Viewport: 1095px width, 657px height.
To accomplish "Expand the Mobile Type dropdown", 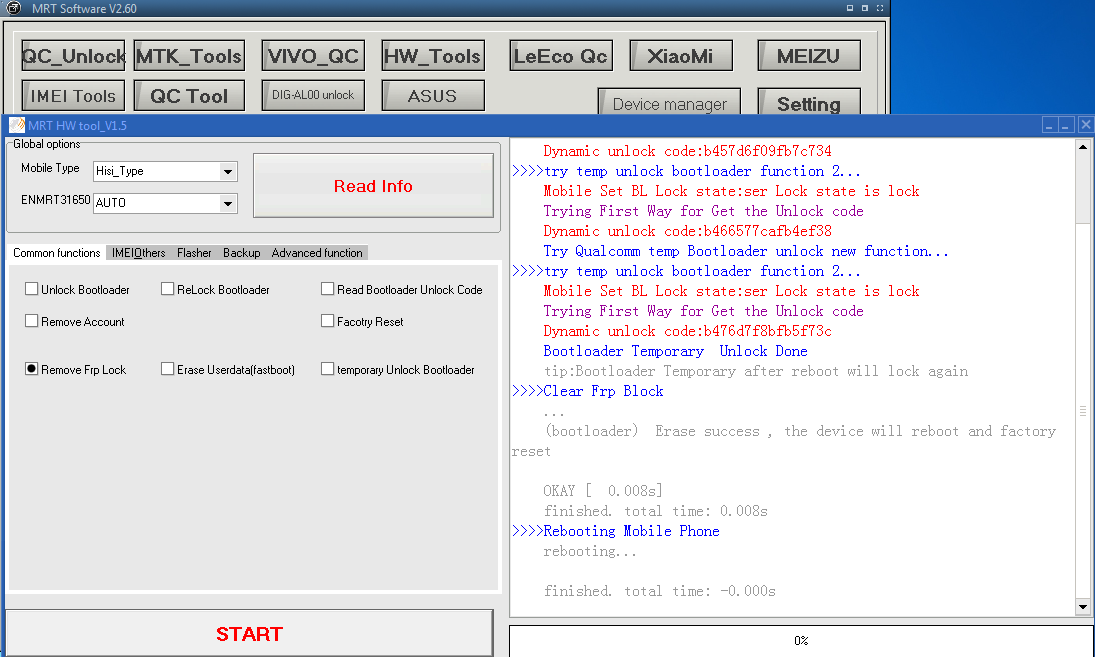I will [228, 171].
